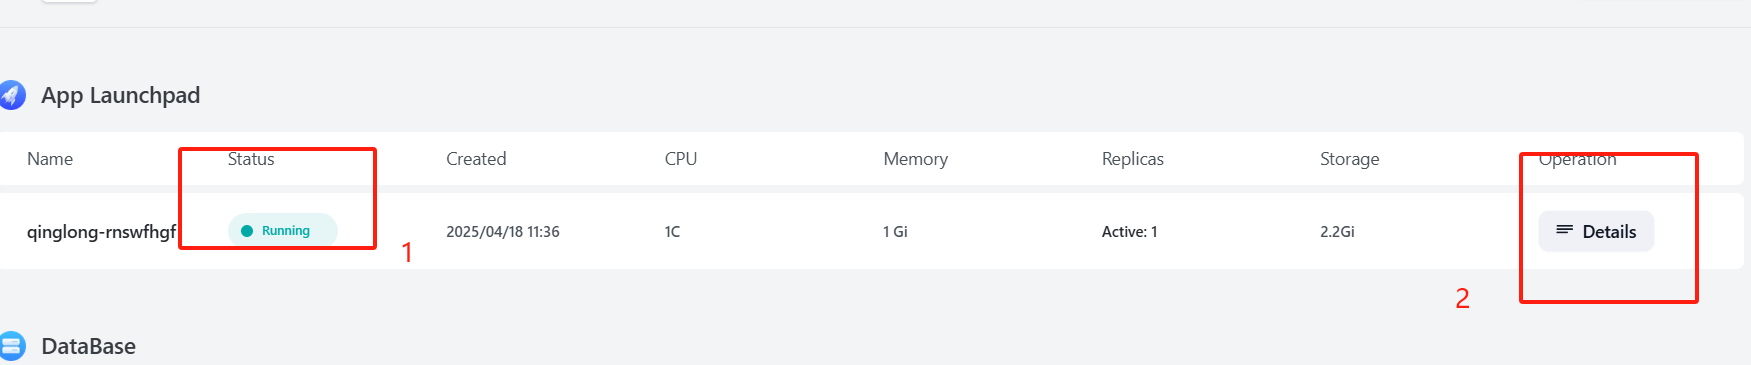
Task: Click the App Launchpad rocket icon
Action: pyautogui.click(x=12, y=95)
